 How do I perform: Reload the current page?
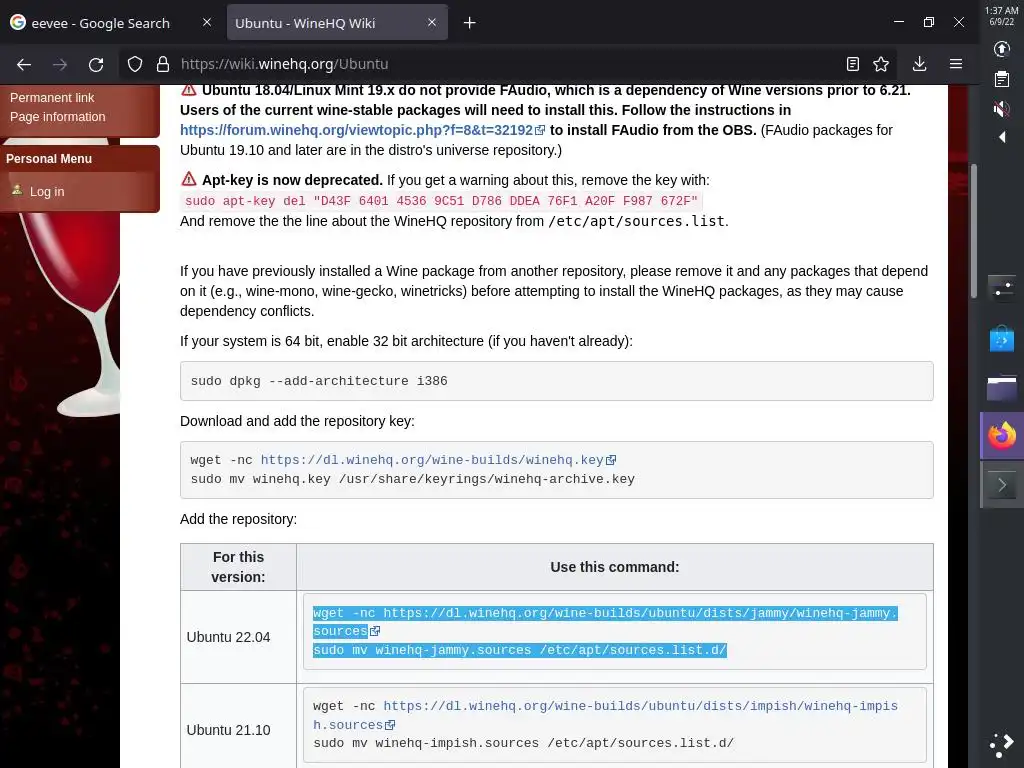click(x=96, y=64)
